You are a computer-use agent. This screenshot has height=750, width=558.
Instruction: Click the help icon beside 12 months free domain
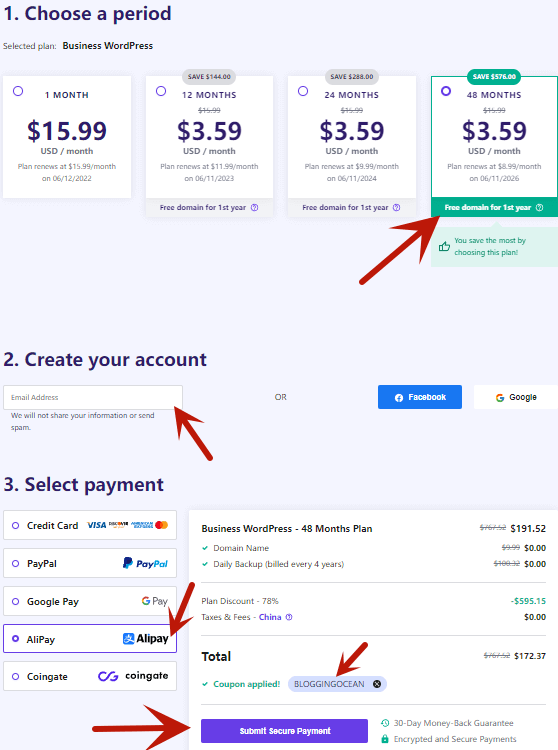click(255, 208)
